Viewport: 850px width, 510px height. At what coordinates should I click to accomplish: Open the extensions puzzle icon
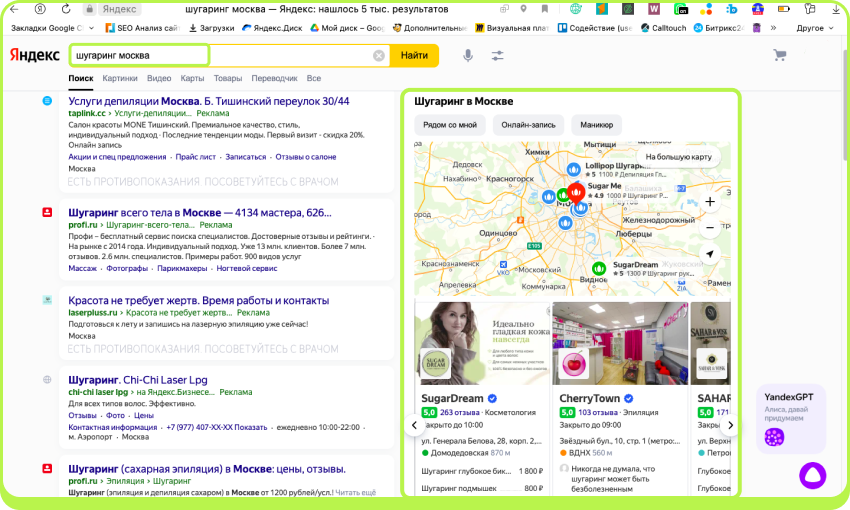pyautogui.click(x=810, y=9)
